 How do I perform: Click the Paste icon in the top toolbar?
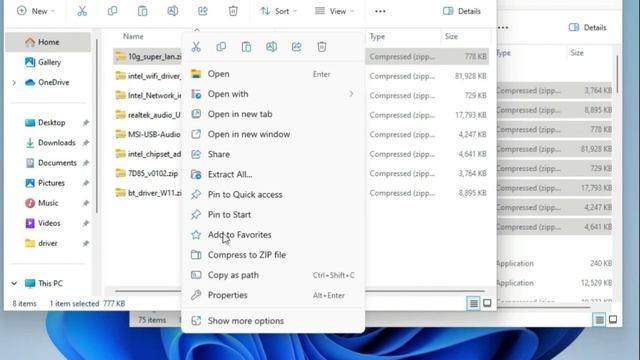(x=142, y=11)
